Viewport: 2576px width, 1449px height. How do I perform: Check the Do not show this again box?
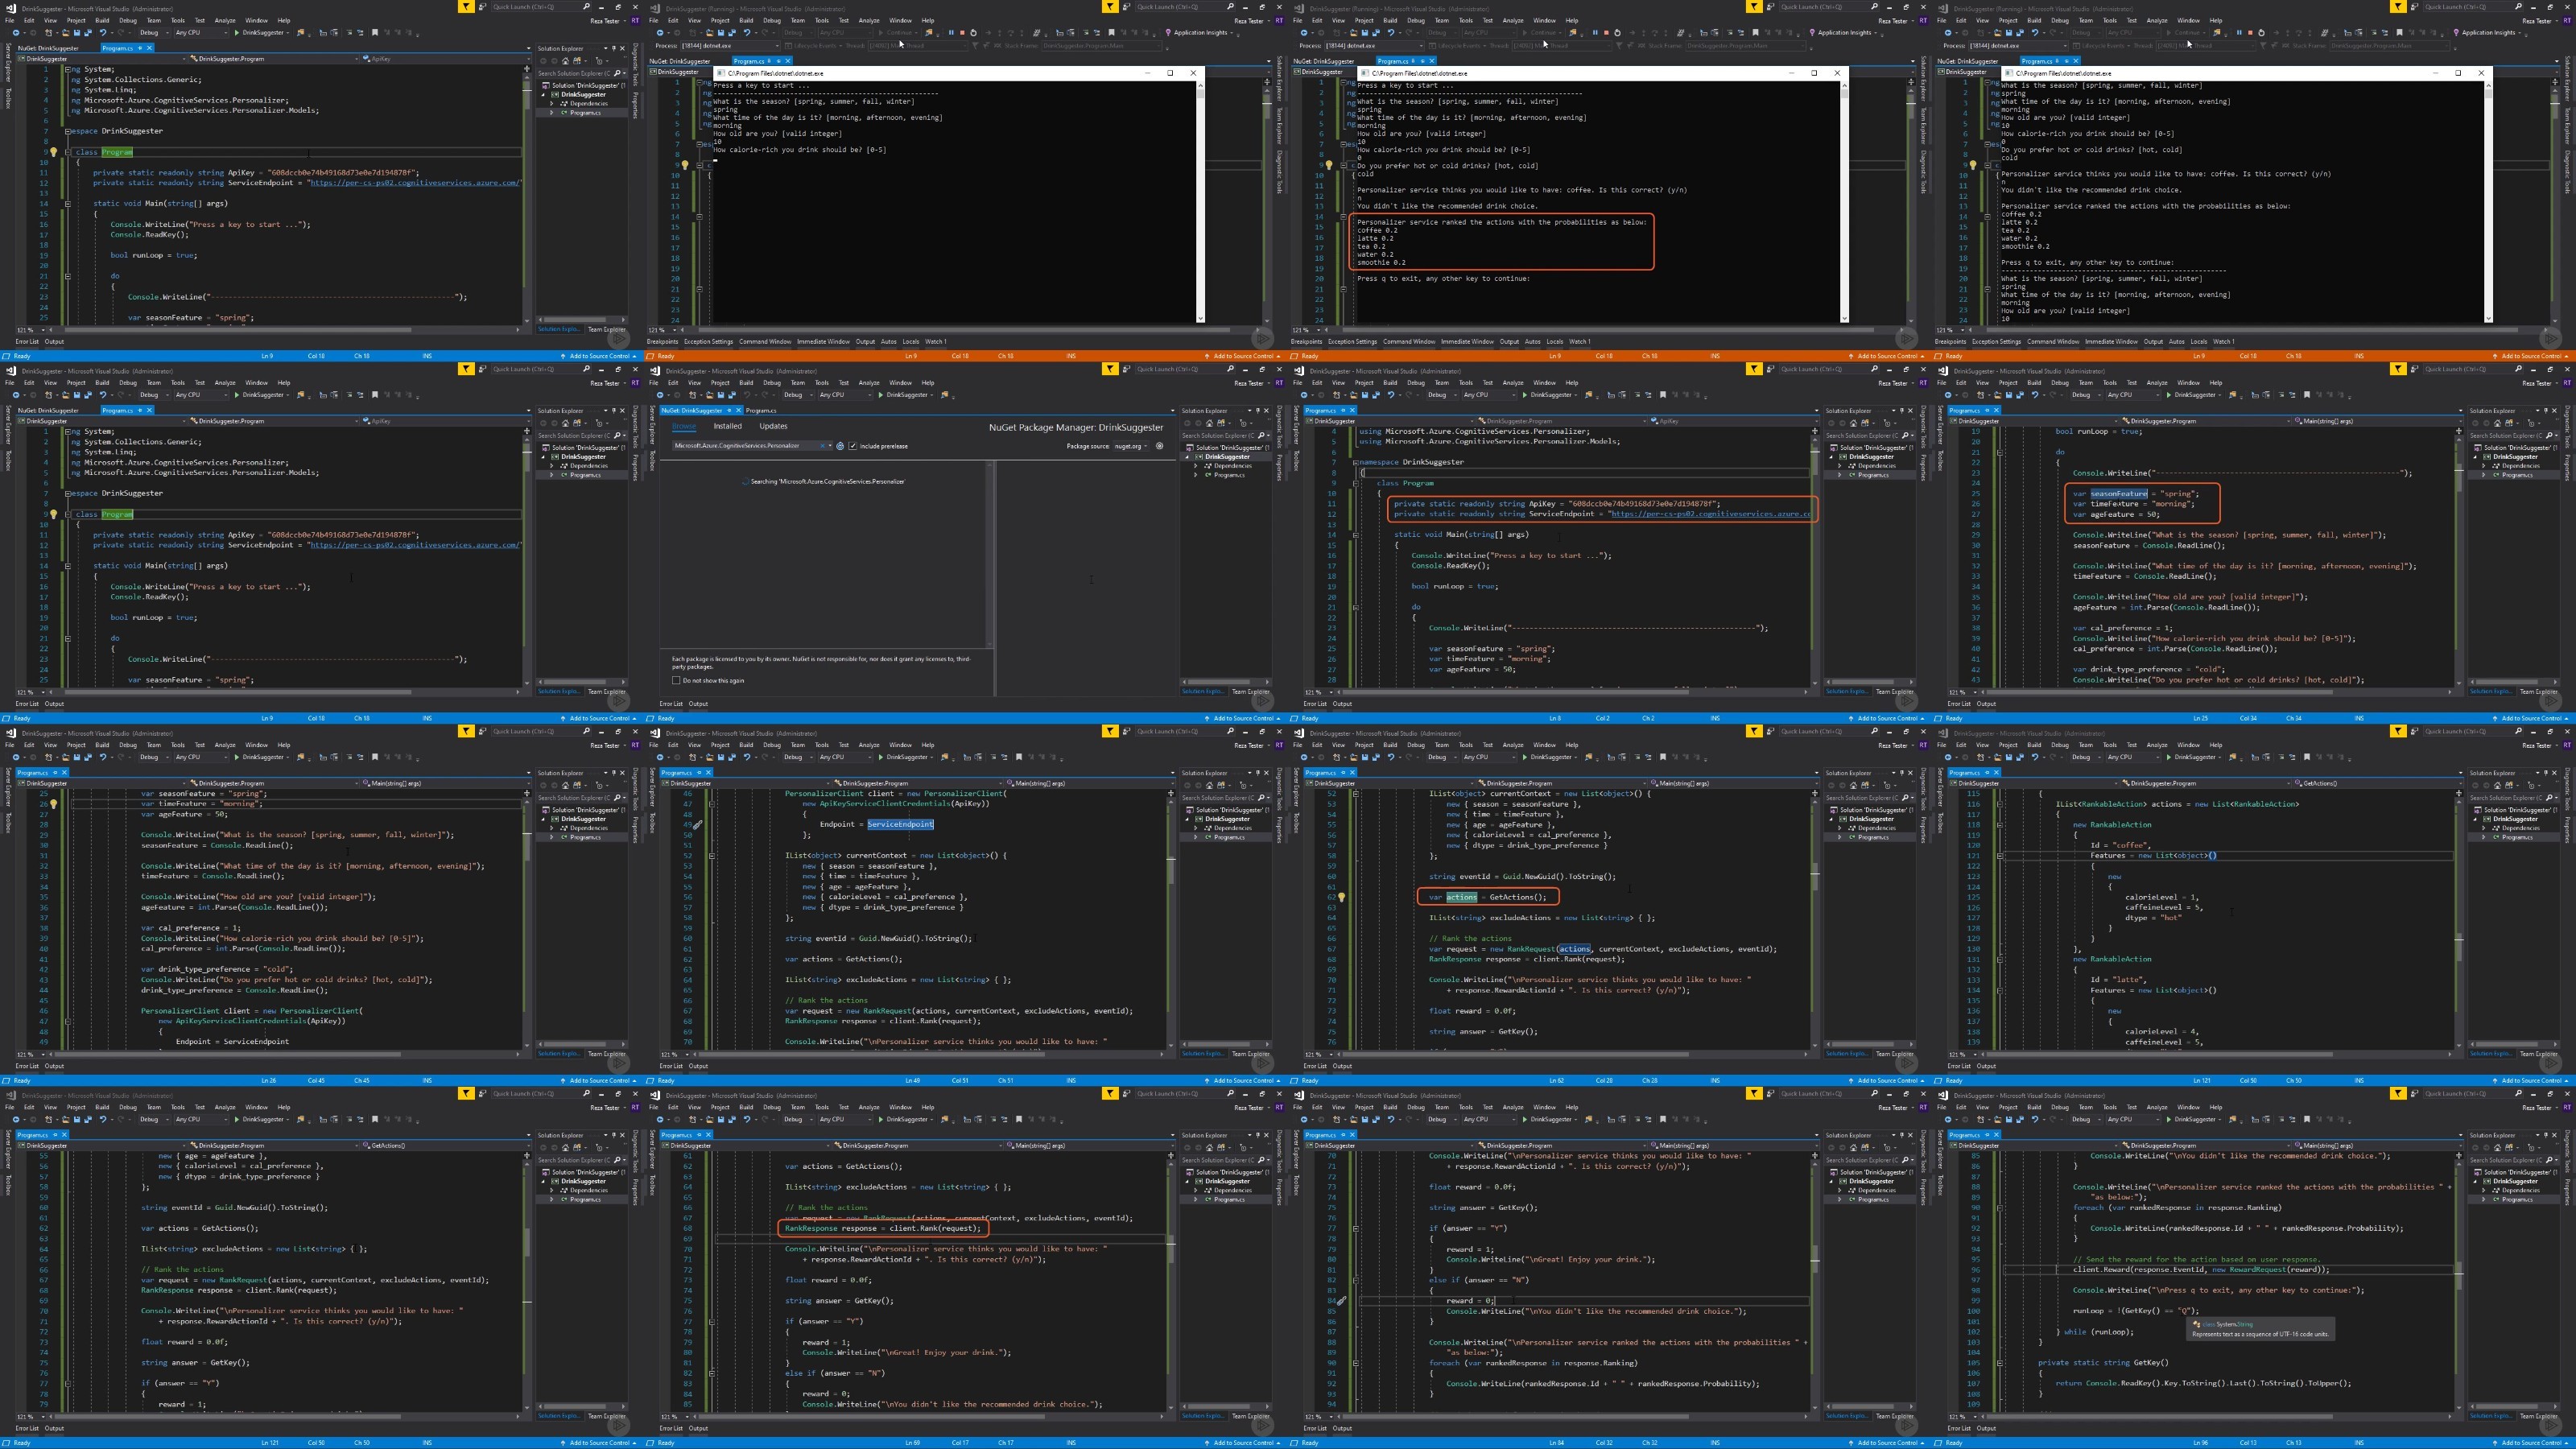click(676, 680)
